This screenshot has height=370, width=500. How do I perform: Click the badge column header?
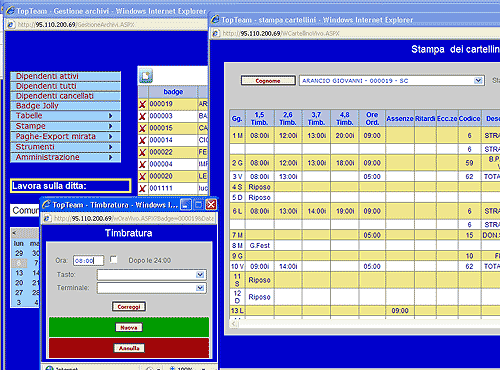173,92
